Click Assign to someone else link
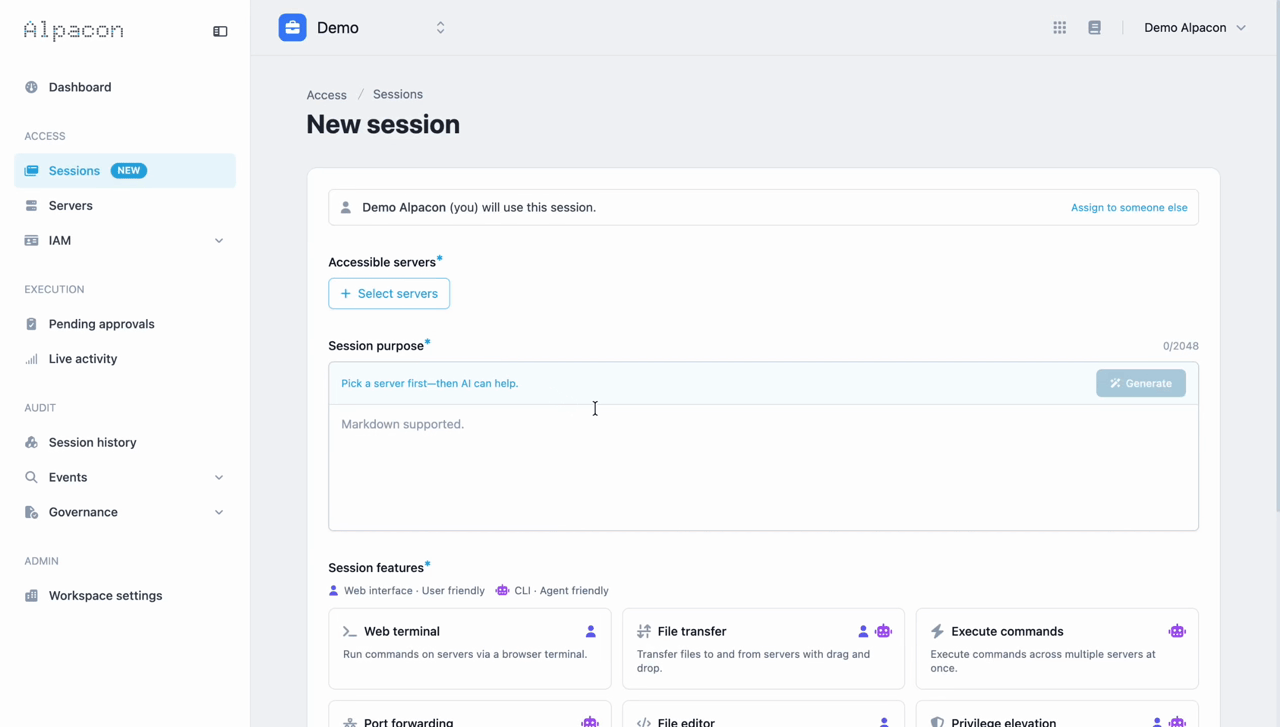Viewport: 1280px width, 727px height. 1129,208
